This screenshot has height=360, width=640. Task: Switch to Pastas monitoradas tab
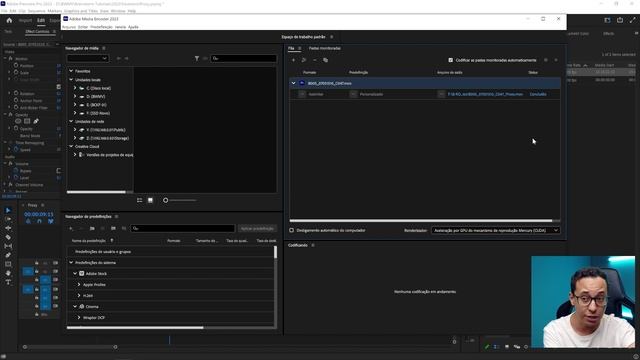tap(325, 48)
